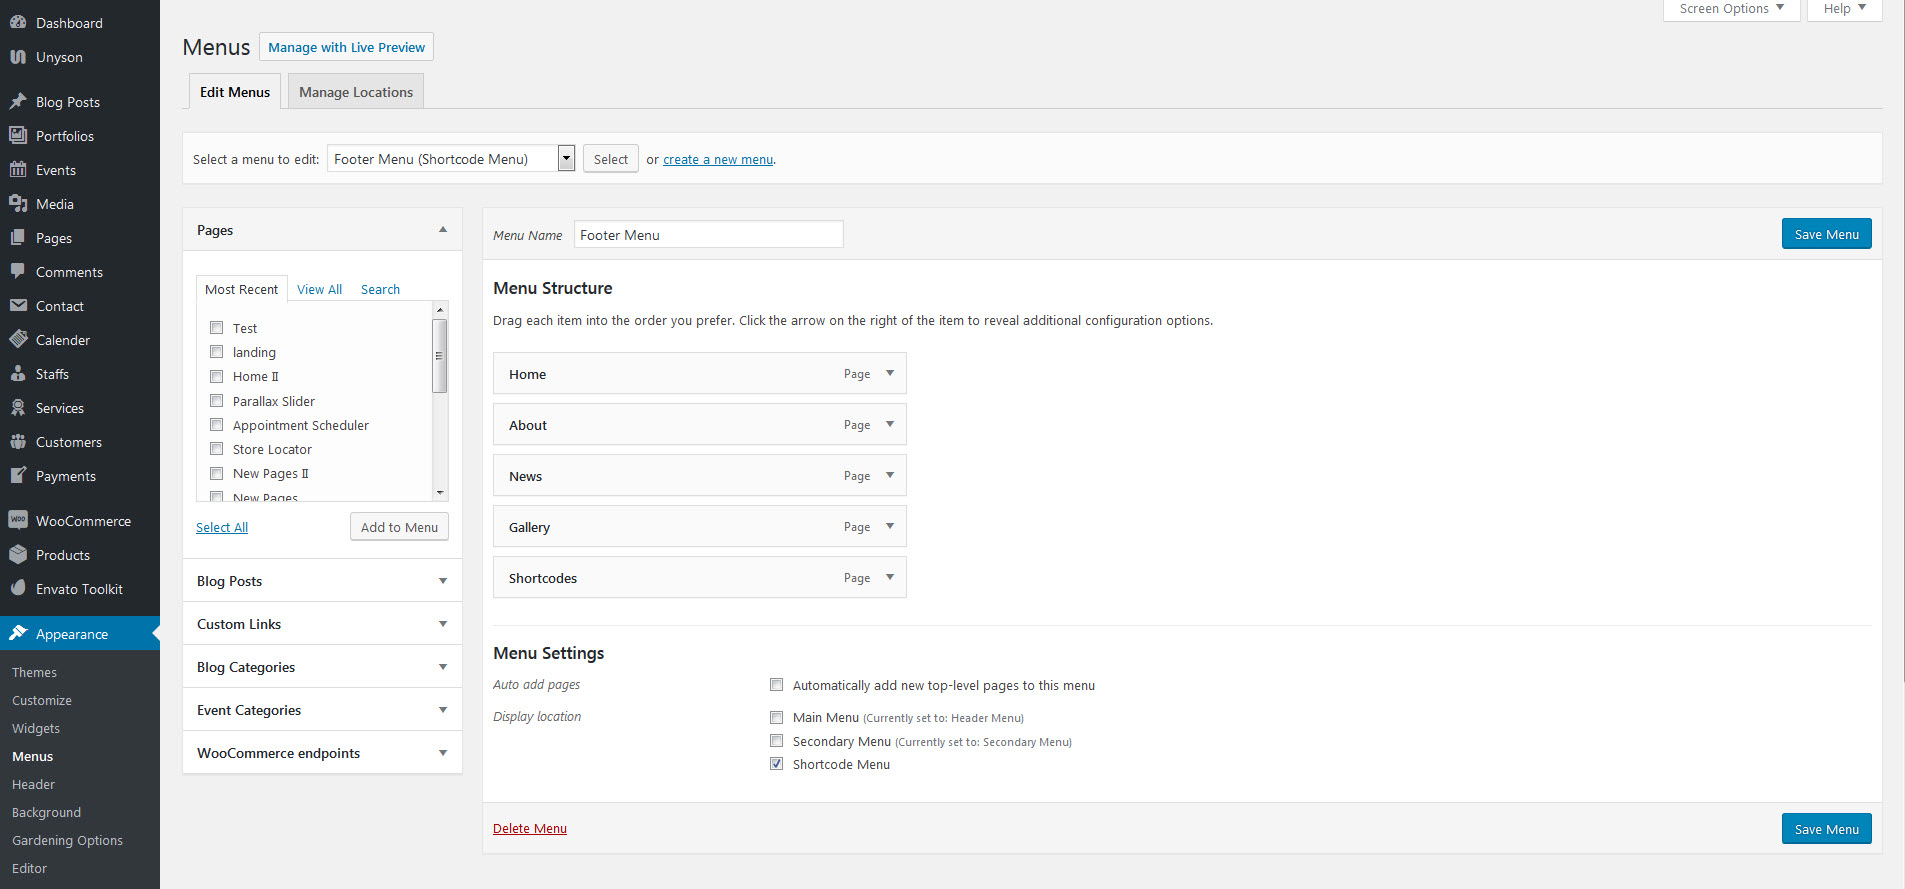Uncheck the Shortcode Menu display location

coord(776,764)
